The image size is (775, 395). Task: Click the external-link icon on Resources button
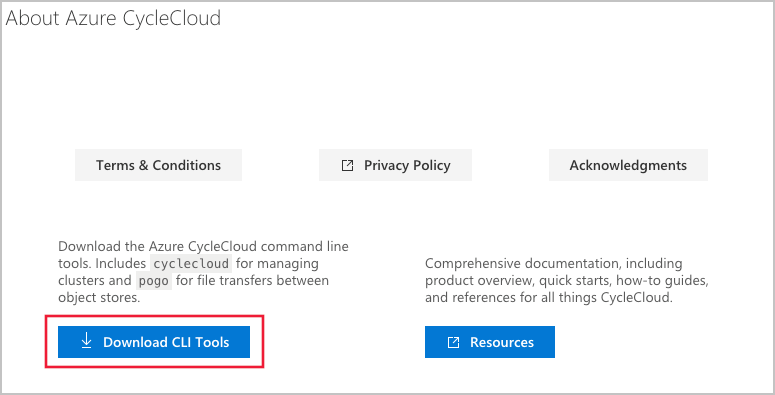tap(453, 342)
